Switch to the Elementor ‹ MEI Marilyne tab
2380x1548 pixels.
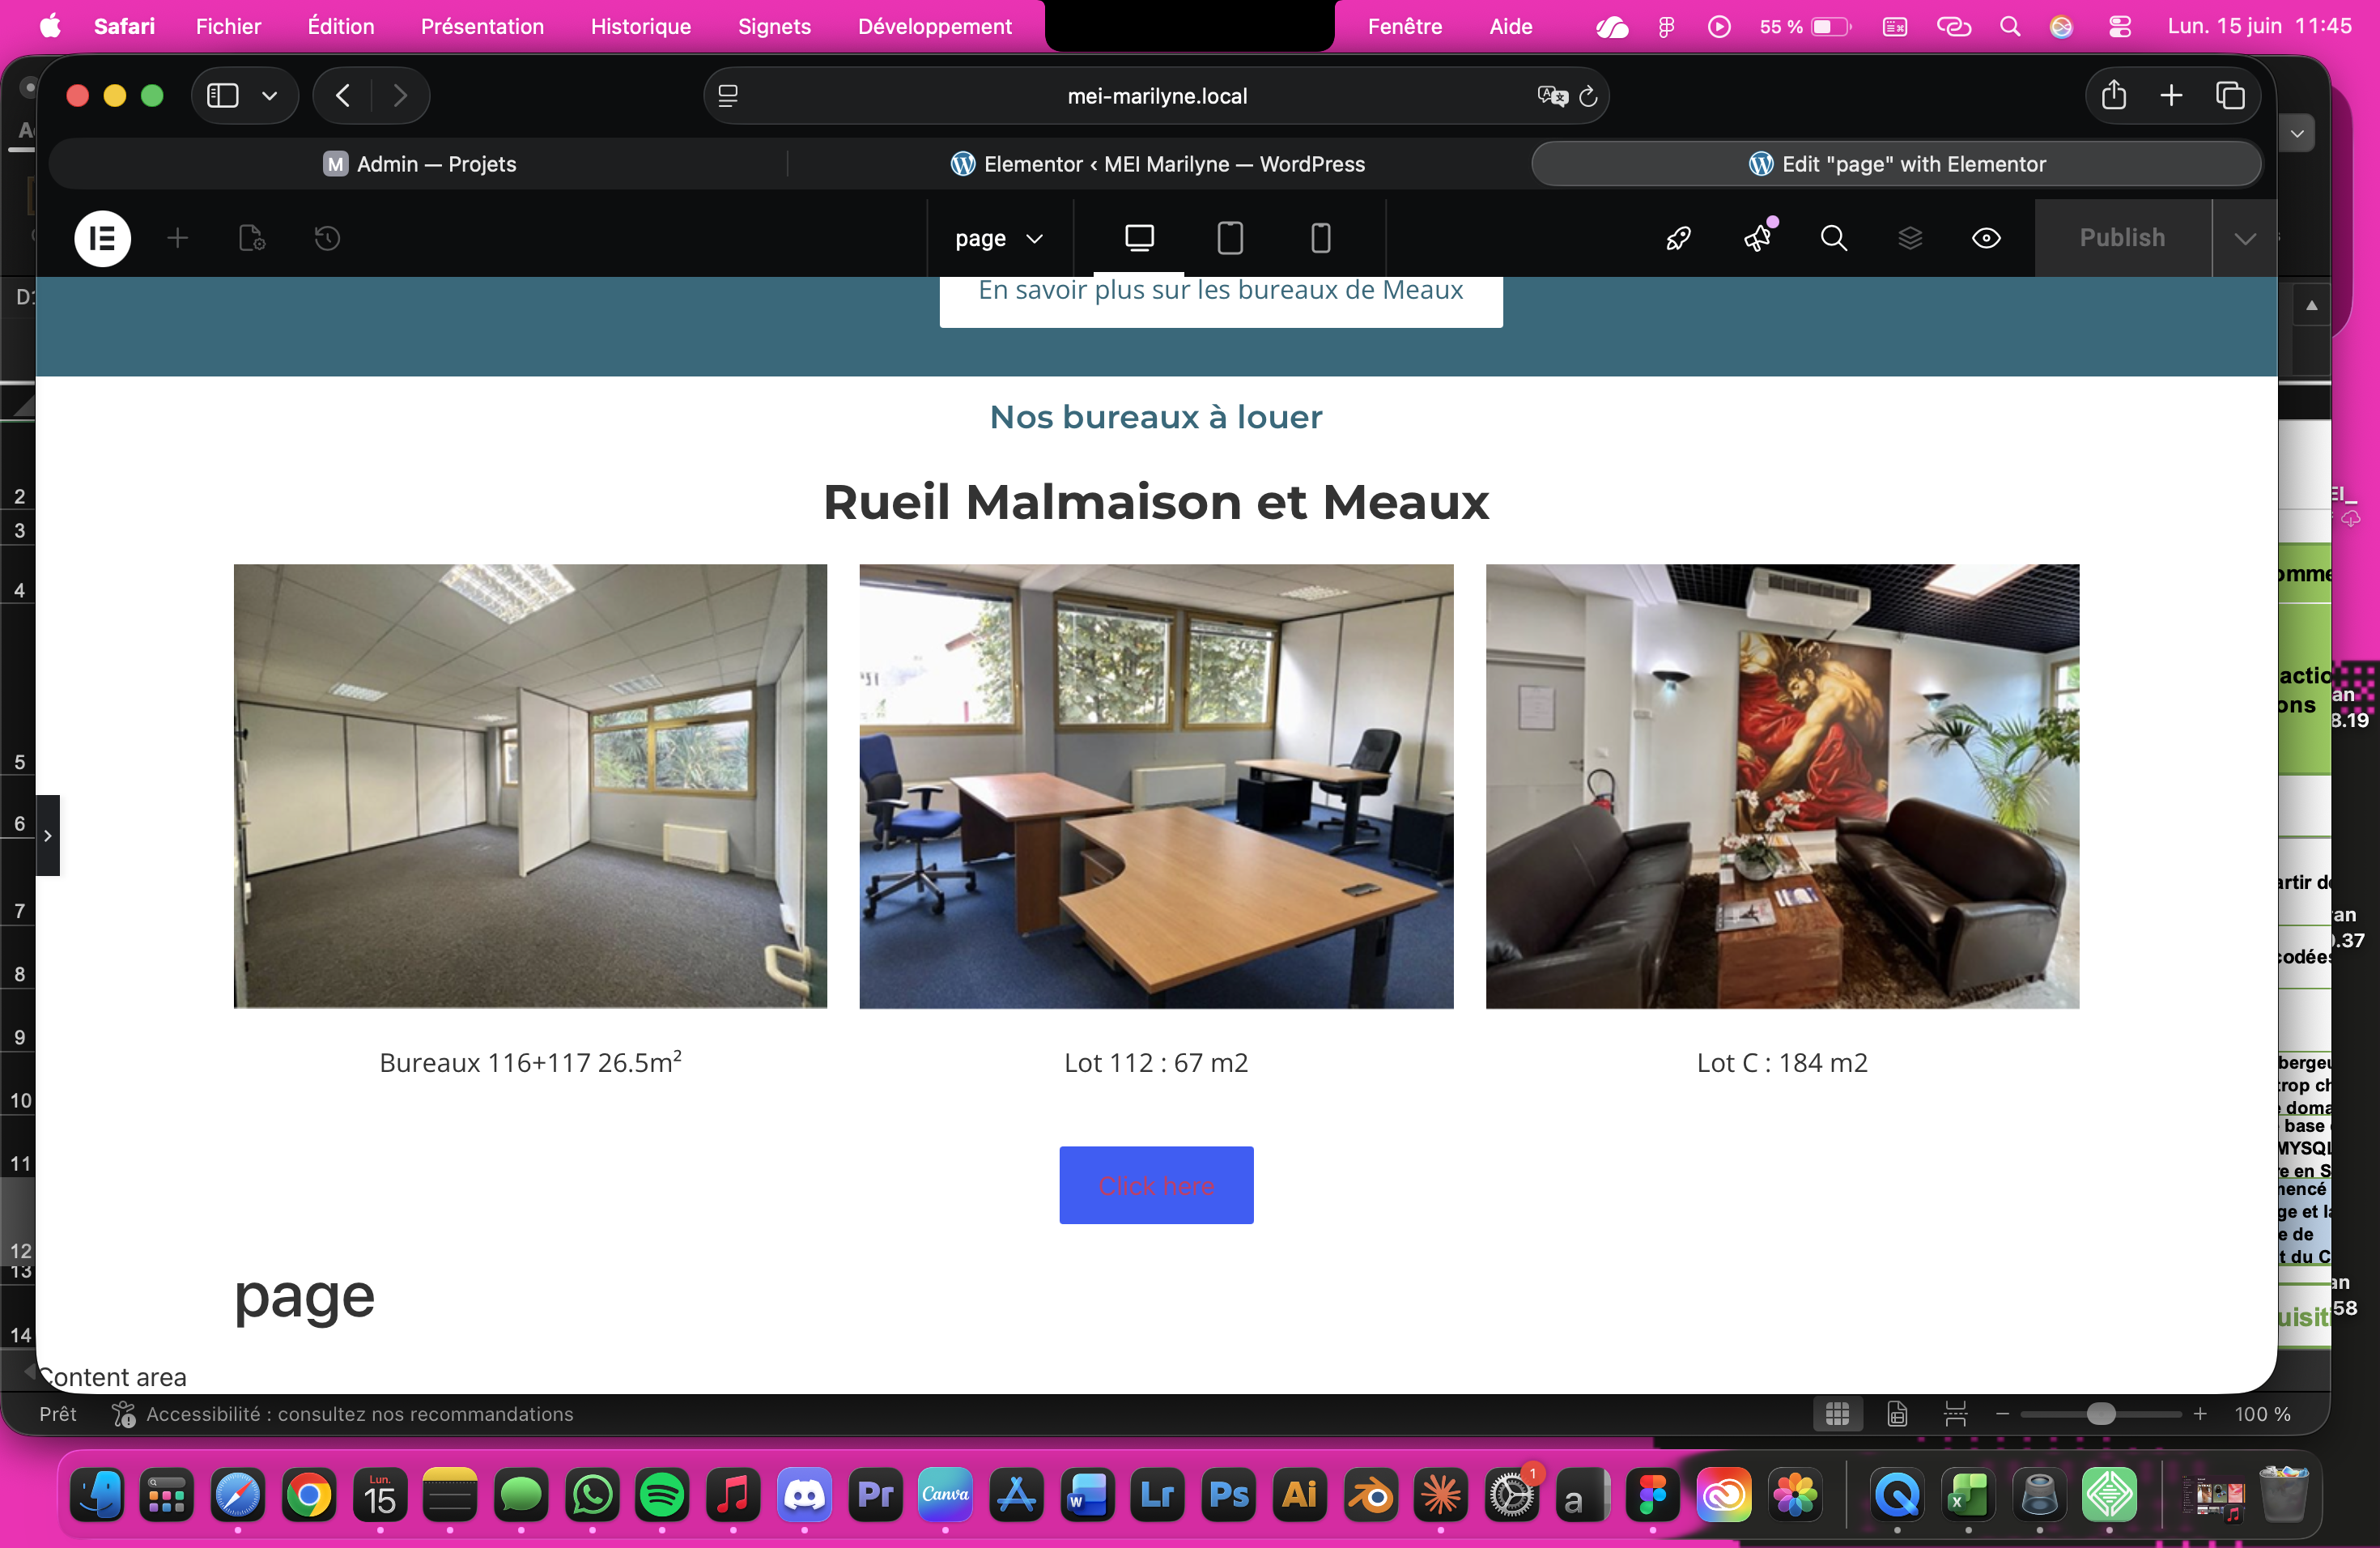click(1158, 164)
